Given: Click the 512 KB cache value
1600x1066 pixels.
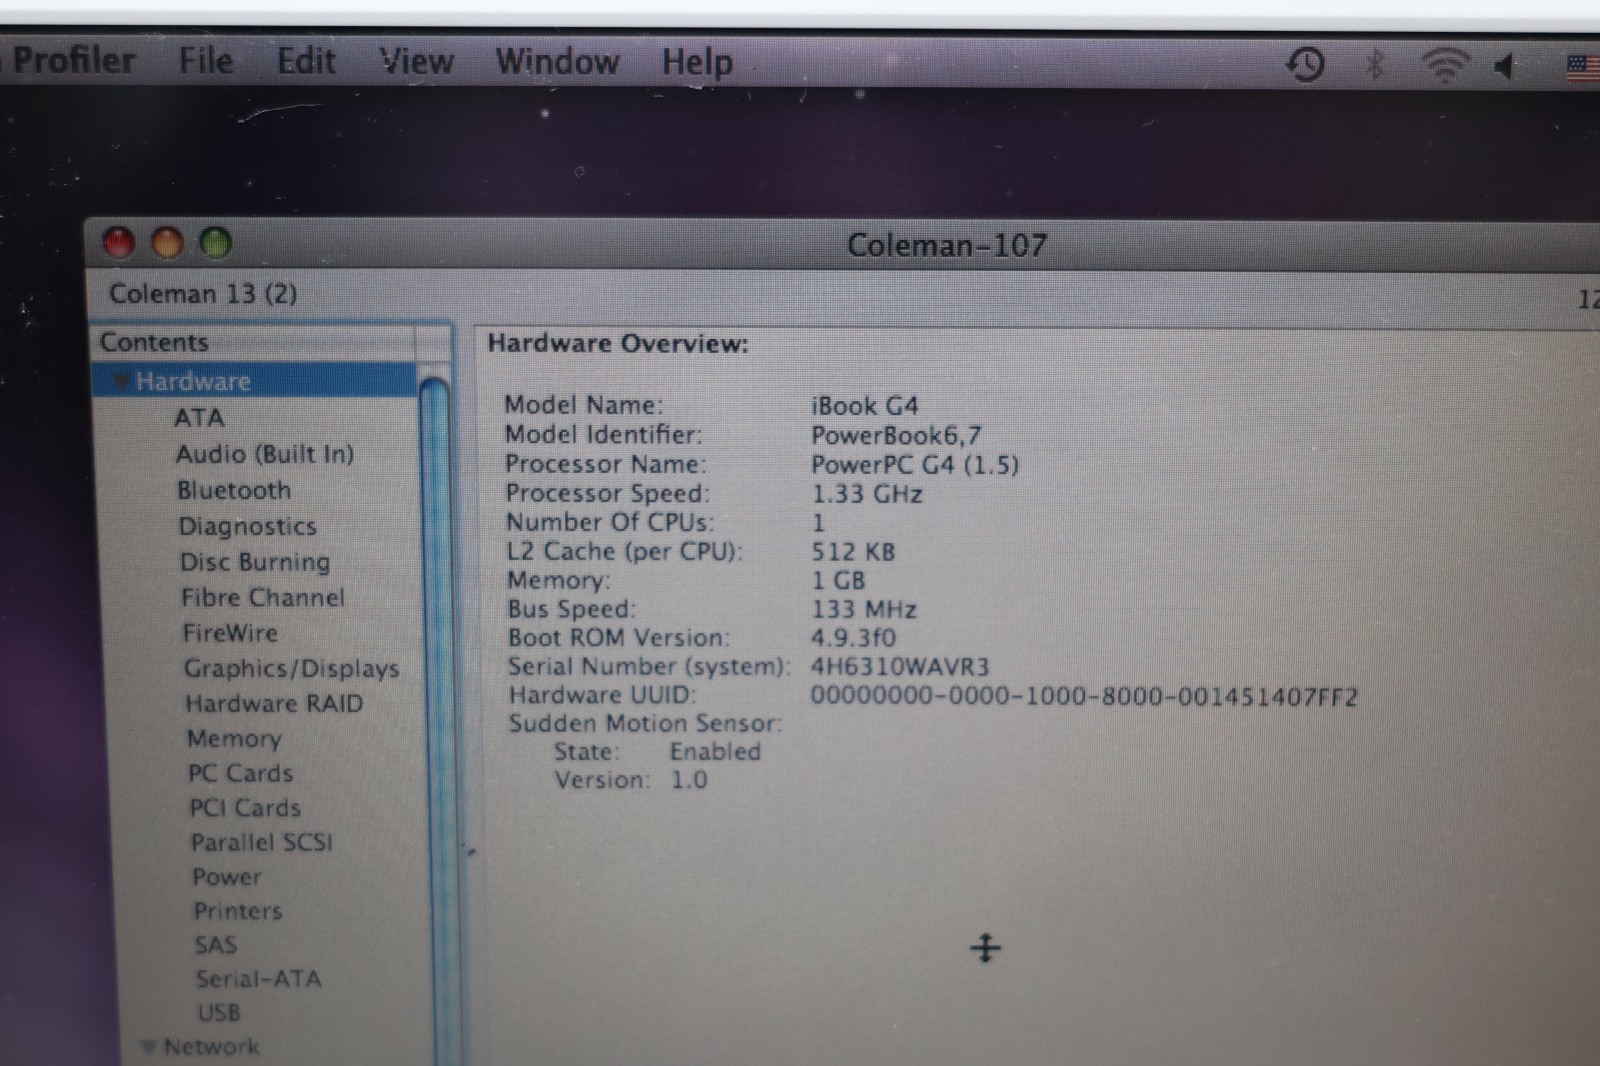Looking at the screenshot, I should (853, 552).
